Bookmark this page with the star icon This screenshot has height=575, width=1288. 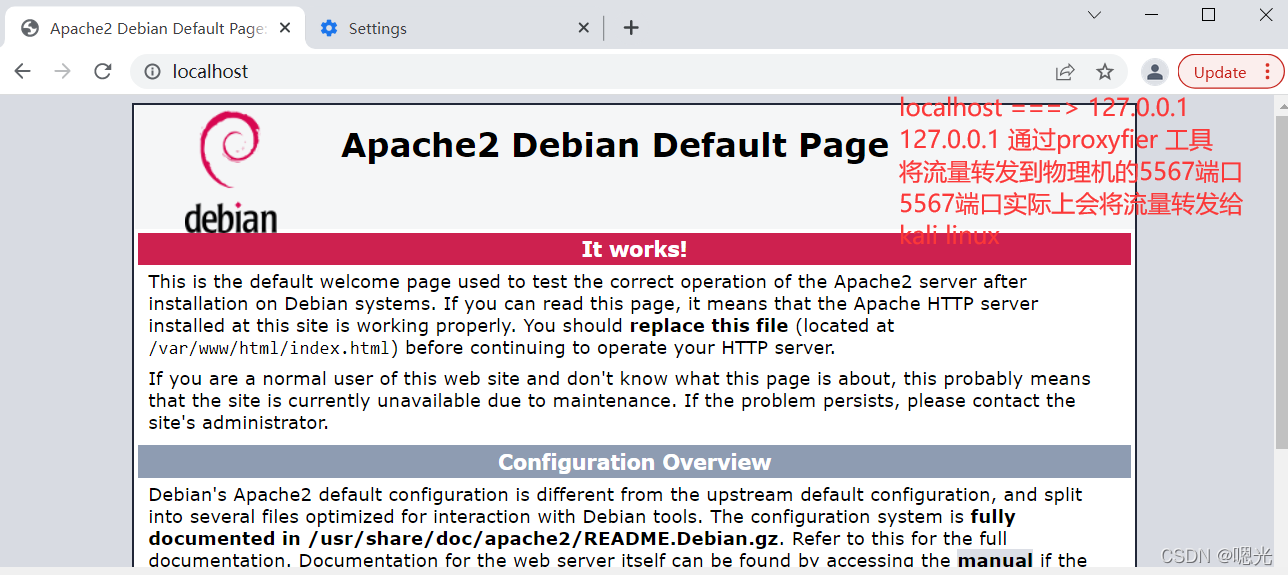point(1105,71)
